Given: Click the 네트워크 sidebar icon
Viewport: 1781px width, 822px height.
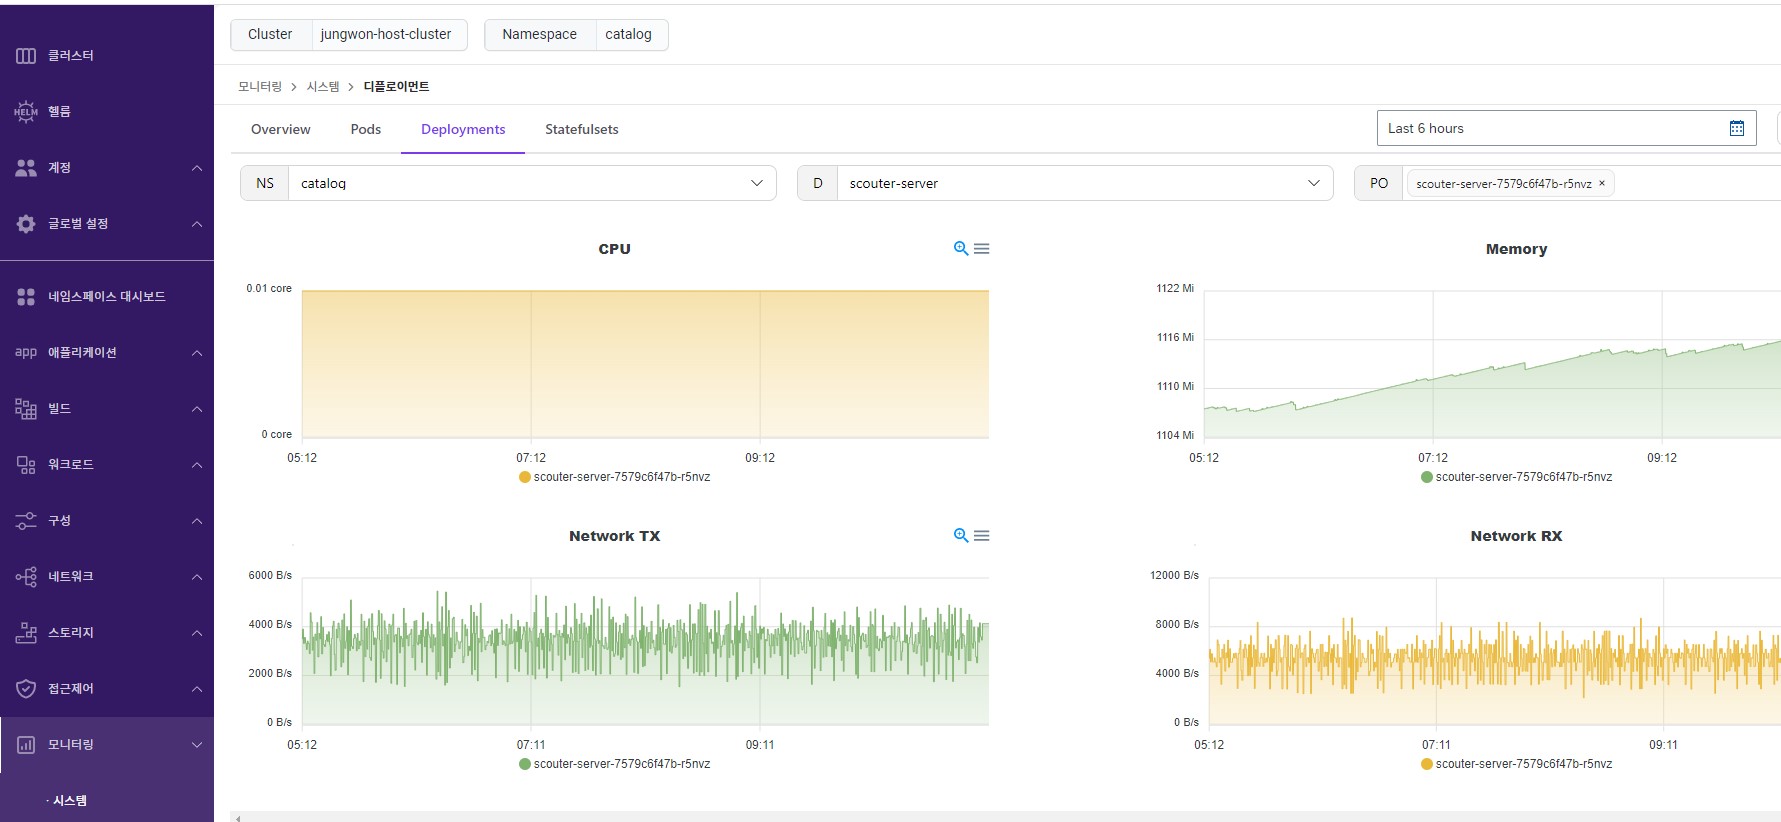Looking at the screenshot, I should tap(26, 577).
